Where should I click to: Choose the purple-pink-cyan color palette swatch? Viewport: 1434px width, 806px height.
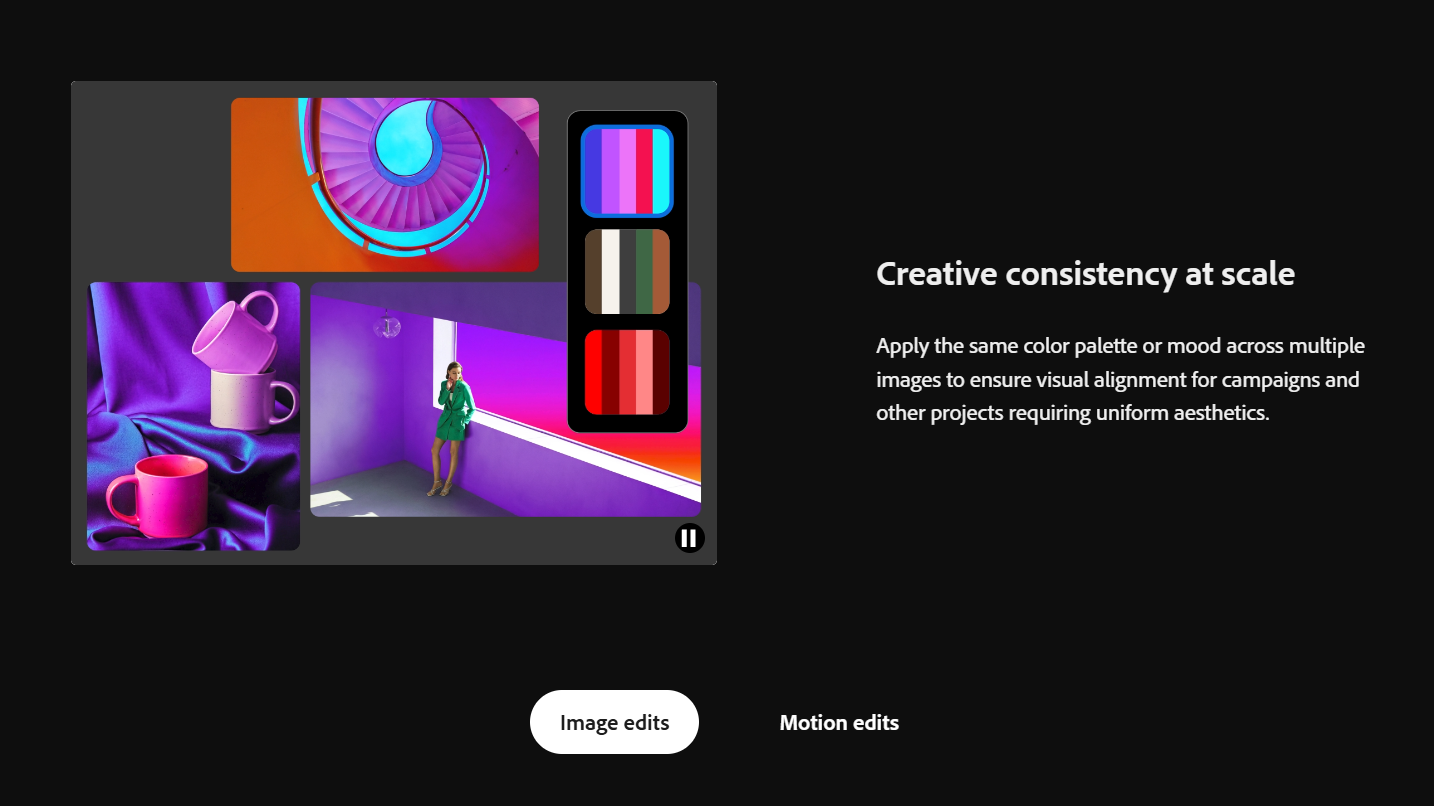[627, 171]
